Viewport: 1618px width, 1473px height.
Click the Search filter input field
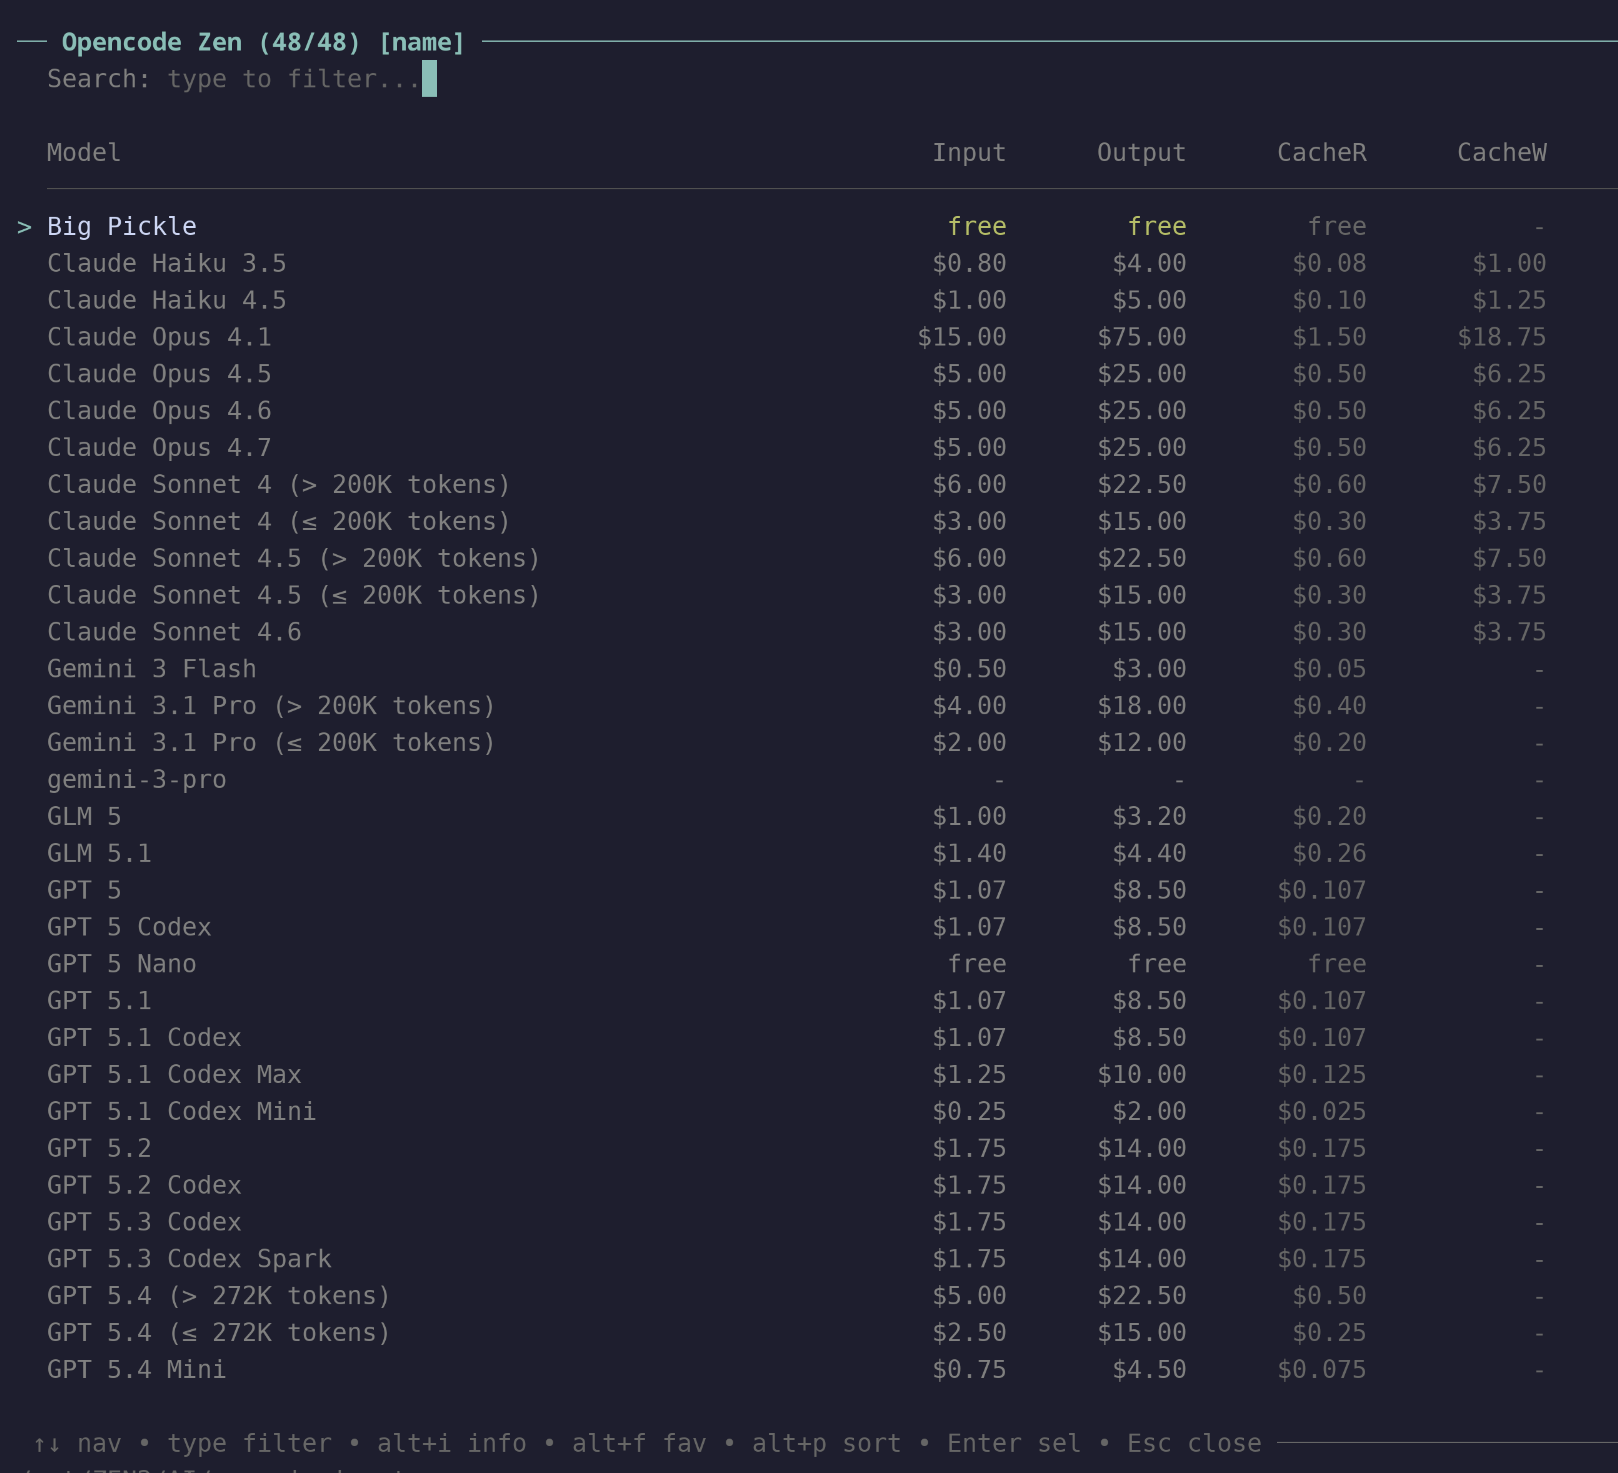294,79
